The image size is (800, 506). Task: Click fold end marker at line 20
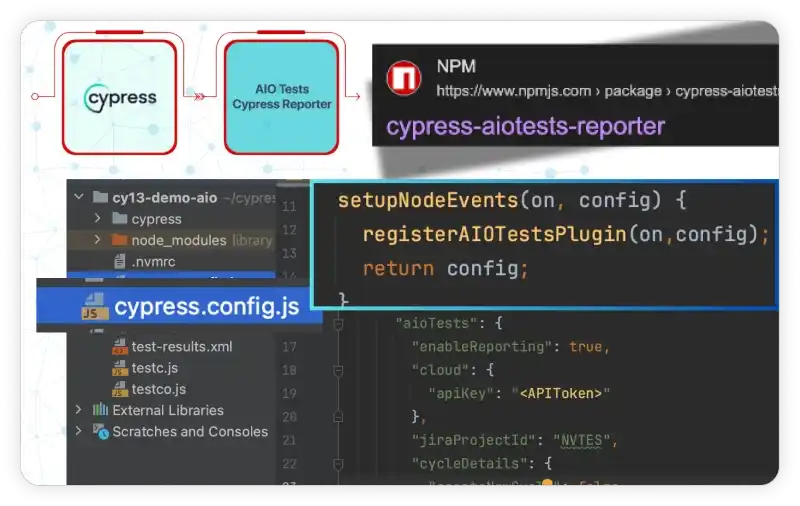click(x=338, y=417)
